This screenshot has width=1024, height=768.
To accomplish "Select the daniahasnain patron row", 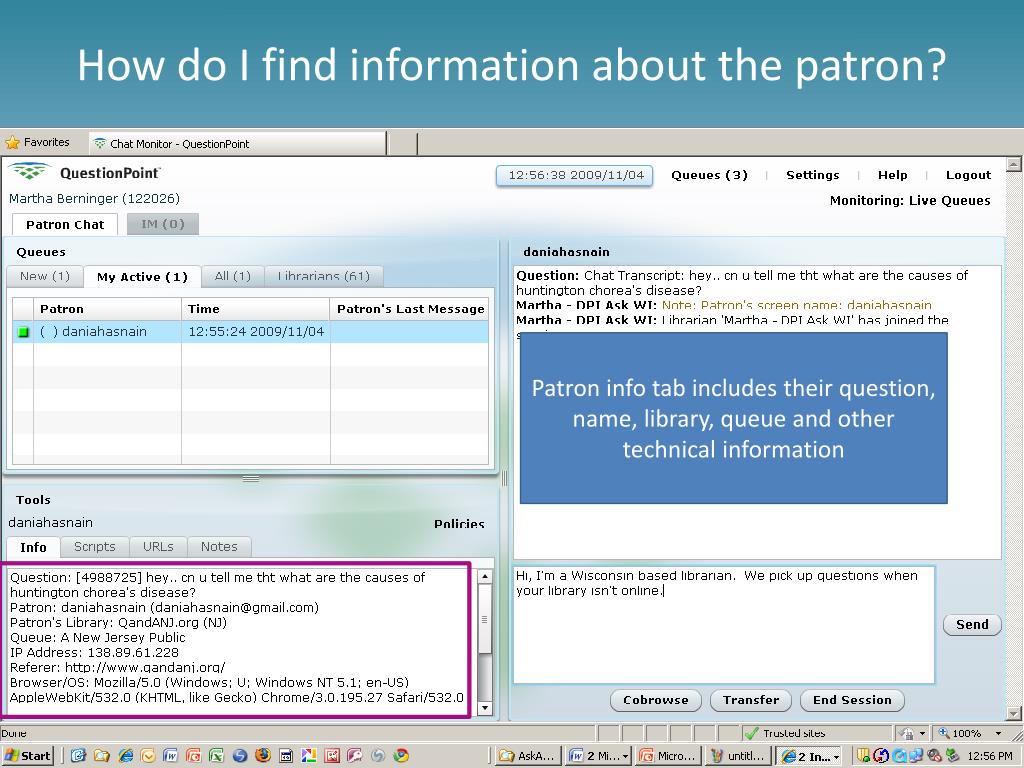I will (250, 332).
